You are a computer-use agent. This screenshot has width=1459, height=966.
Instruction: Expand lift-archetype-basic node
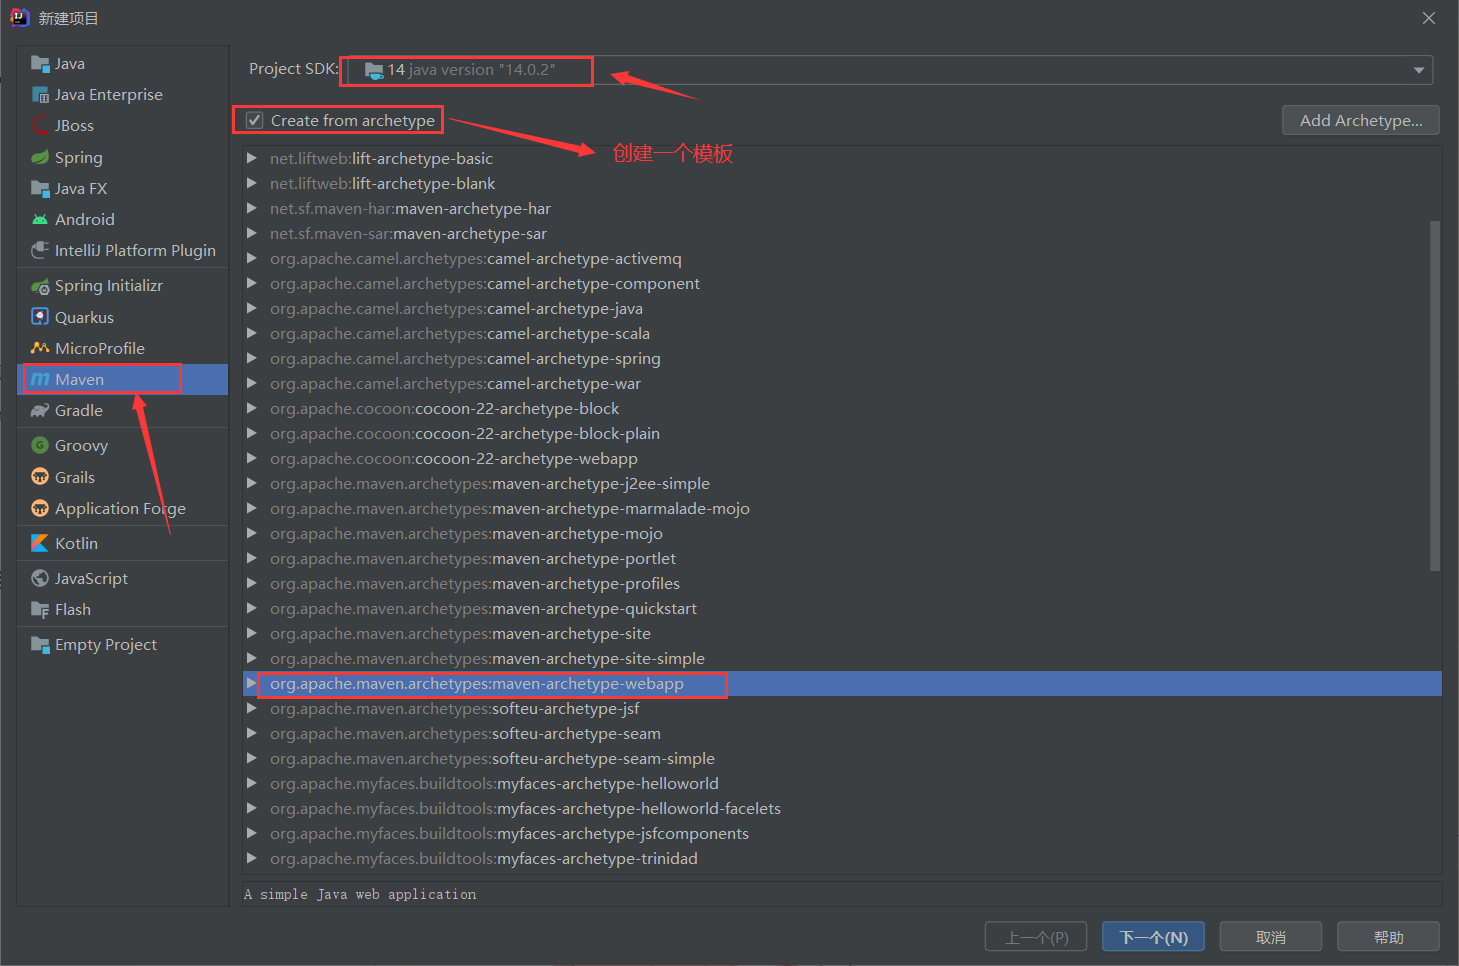(x=252, y=158)
